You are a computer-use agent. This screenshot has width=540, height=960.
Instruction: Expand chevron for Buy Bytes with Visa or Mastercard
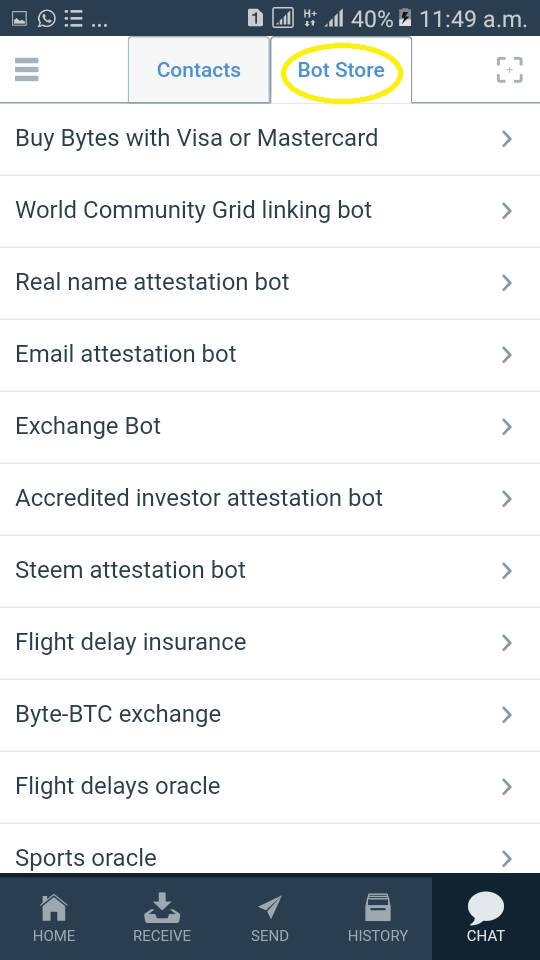pyautogui.click(x=506, y=139)
